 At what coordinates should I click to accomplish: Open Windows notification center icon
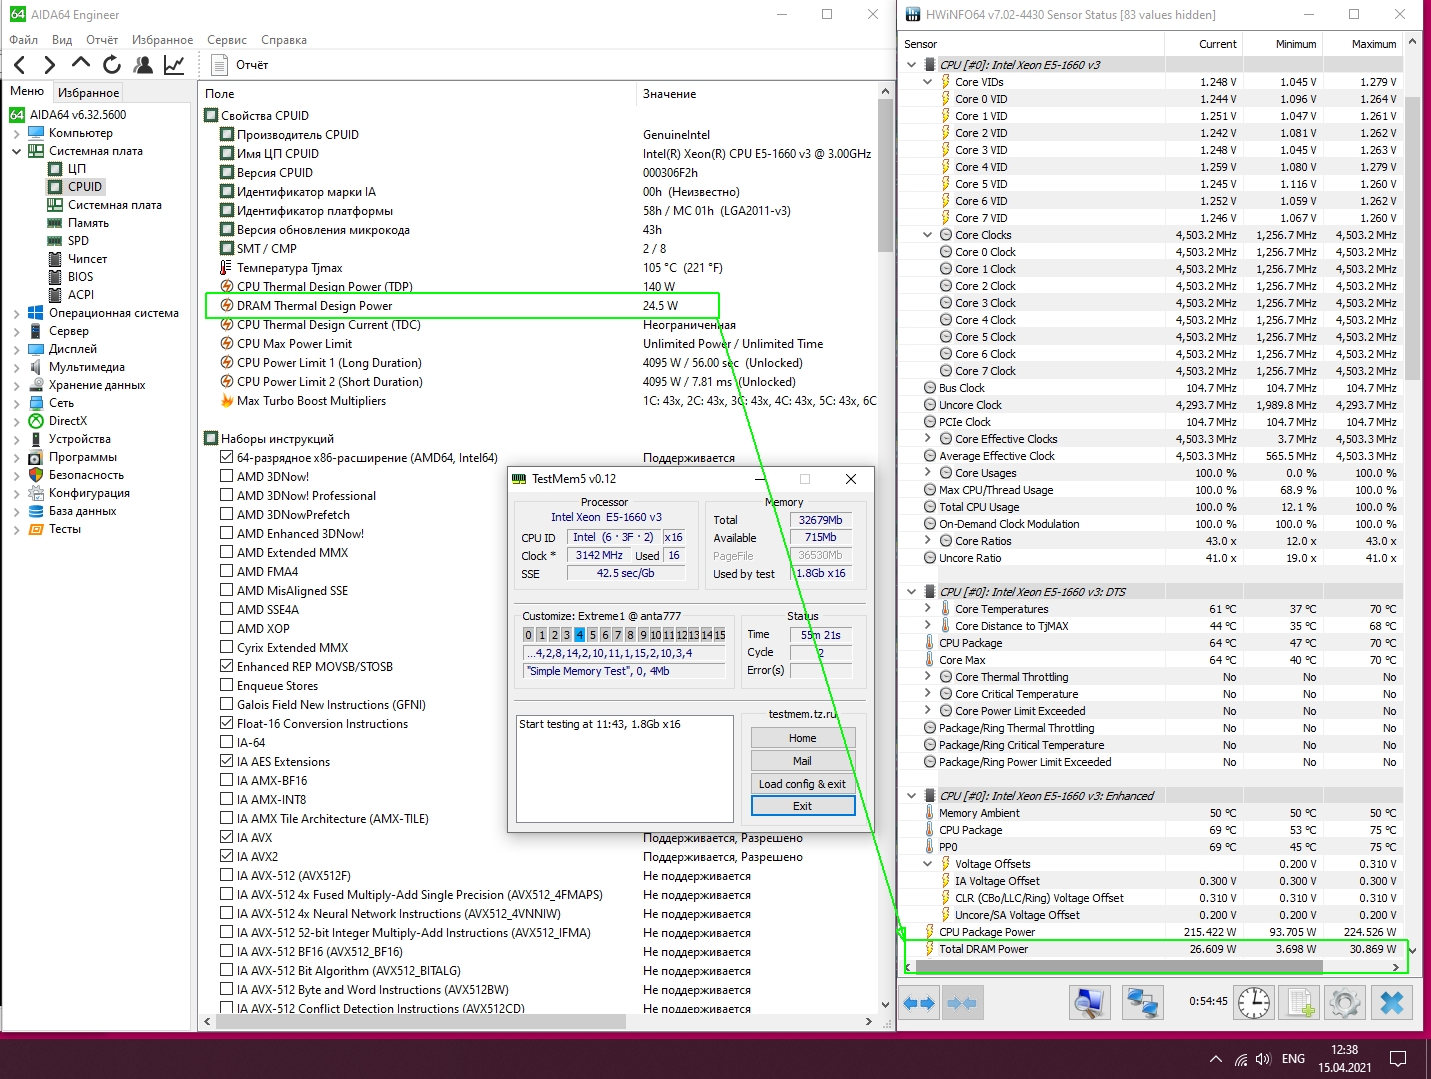click(x=1399, y=1059)
